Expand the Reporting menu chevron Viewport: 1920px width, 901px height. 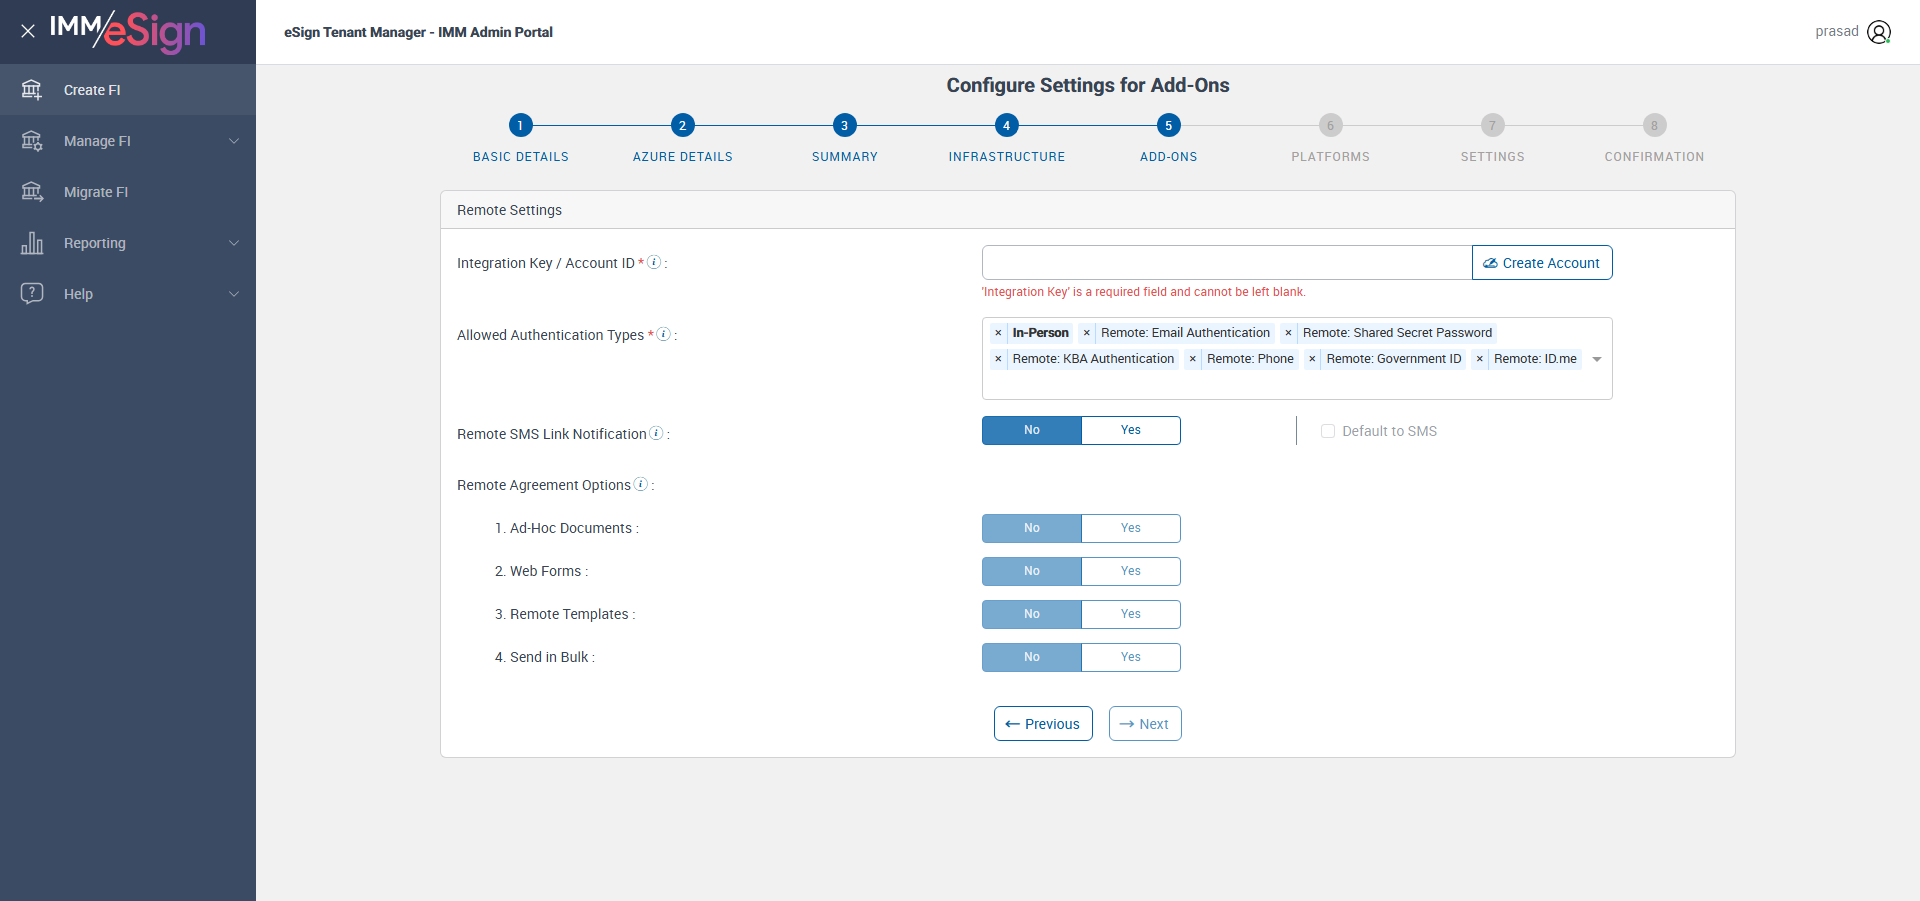(x=234, y=243)
